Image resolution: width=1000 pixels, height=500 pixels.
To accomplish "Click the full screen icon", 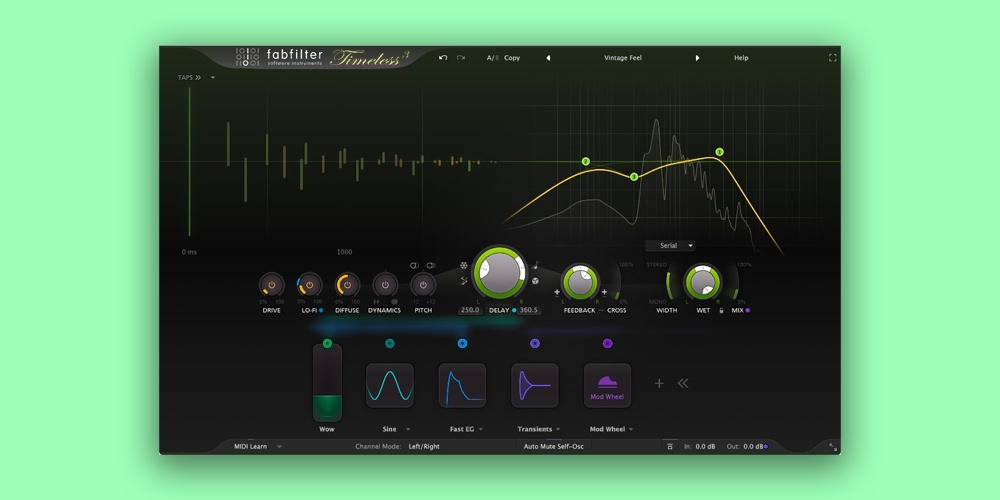I will (x=832, y=58).
